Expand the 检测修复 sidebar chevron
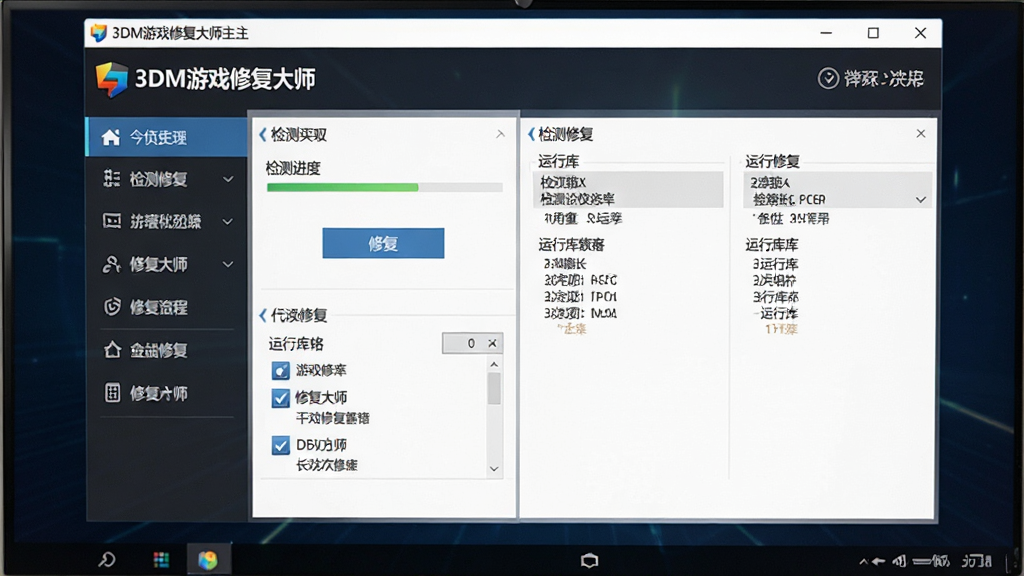 coord(228,179)
